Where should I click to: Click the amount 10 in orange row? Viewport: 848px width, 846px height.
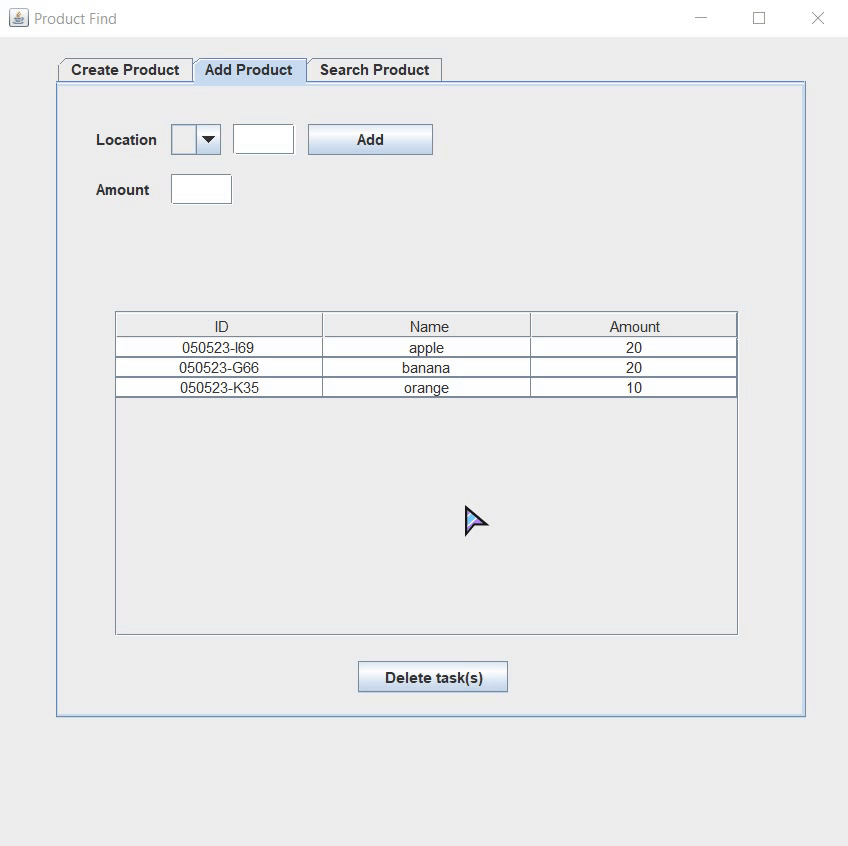point(634,388)
